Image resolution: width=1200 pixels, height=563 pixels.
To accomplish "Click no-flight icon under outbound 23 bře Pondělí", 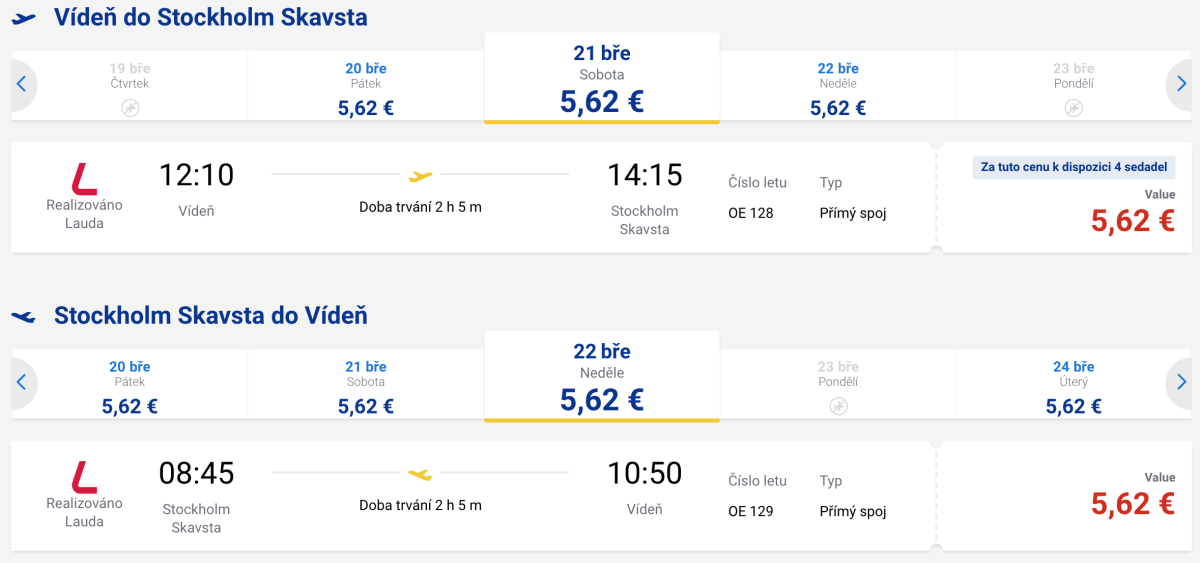I will click(1074, 107).
